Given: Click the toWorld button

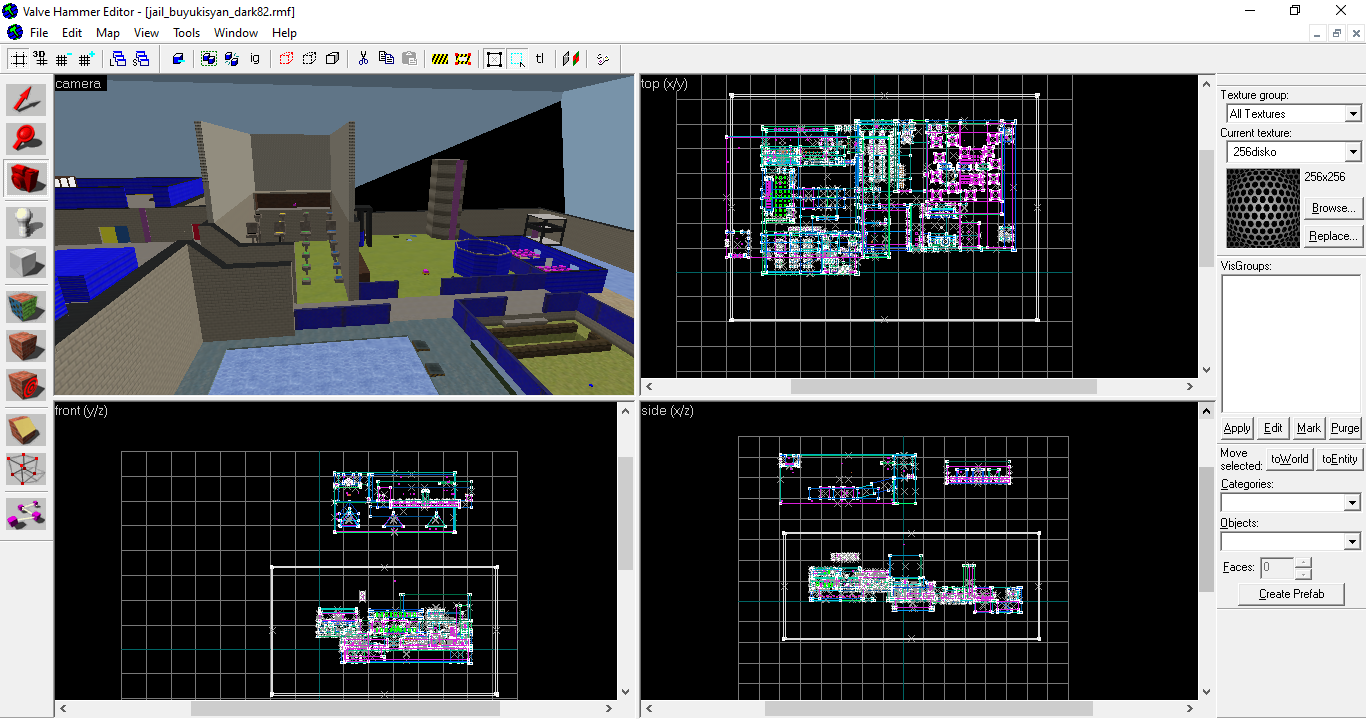Looking at the screenshot, I should (x=1290, y=459).
